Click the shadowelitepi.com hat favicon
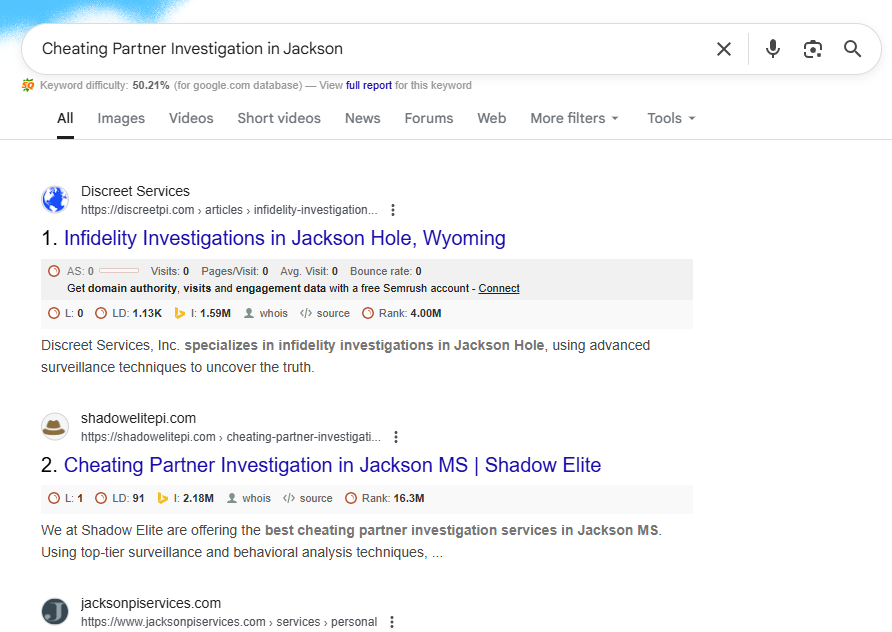 point(55,427)
